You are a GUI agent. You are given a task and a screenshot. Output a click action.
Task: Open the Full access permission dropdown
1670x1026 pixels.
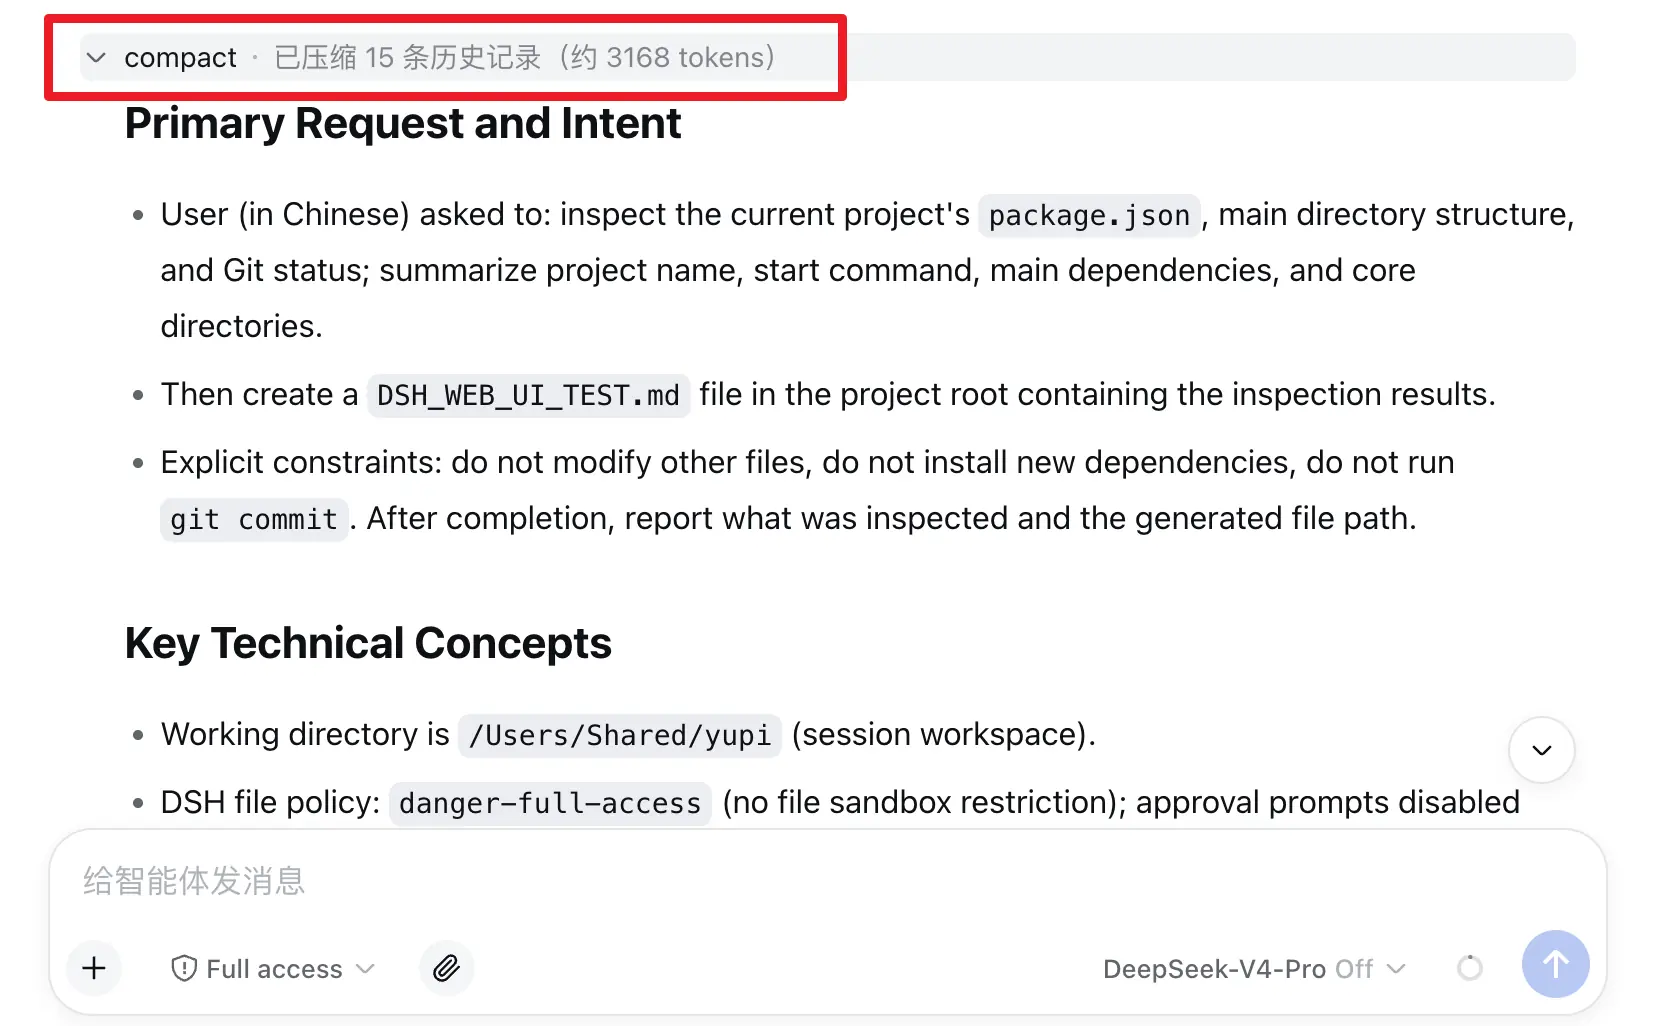[274, 968]
